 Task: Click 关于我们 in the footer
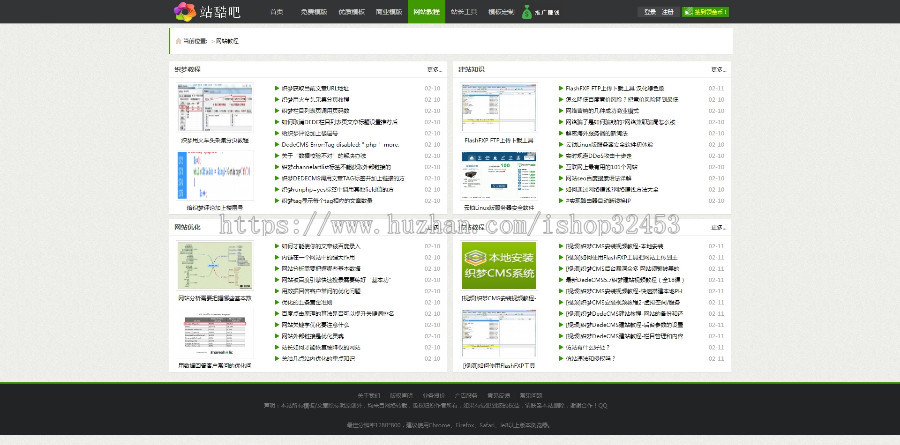368,396
